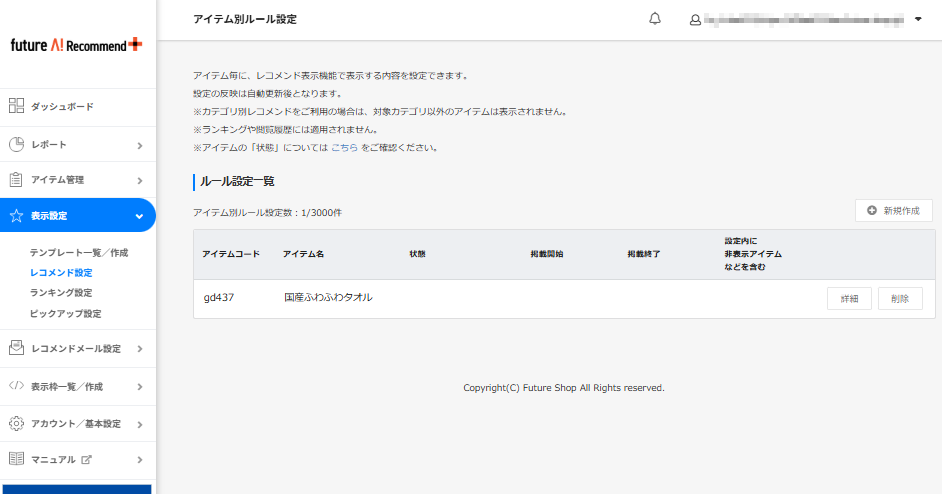Expand the レコメンドメール設定 chevron
Image resolution: width=942 pixels, height=494 pixels.
(x=139, y=349)
